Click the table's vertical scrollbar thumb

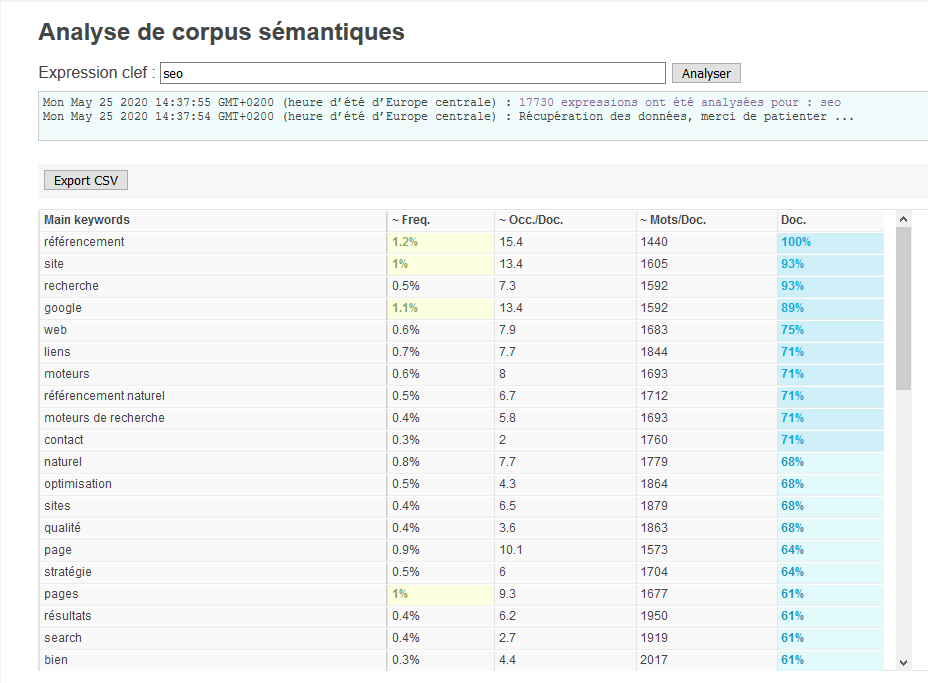click(x=903, y=308)
